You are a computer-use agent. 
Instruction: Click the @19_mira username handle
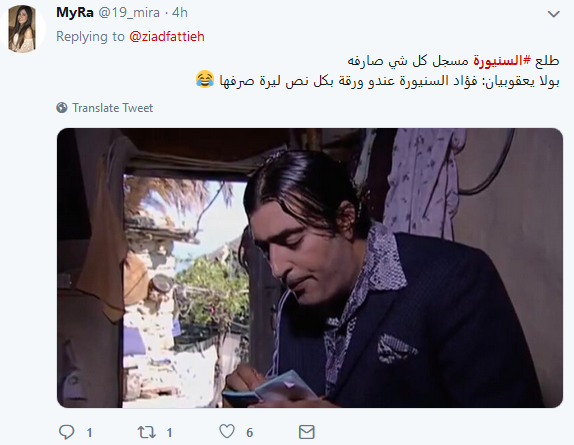pos(129,13)
